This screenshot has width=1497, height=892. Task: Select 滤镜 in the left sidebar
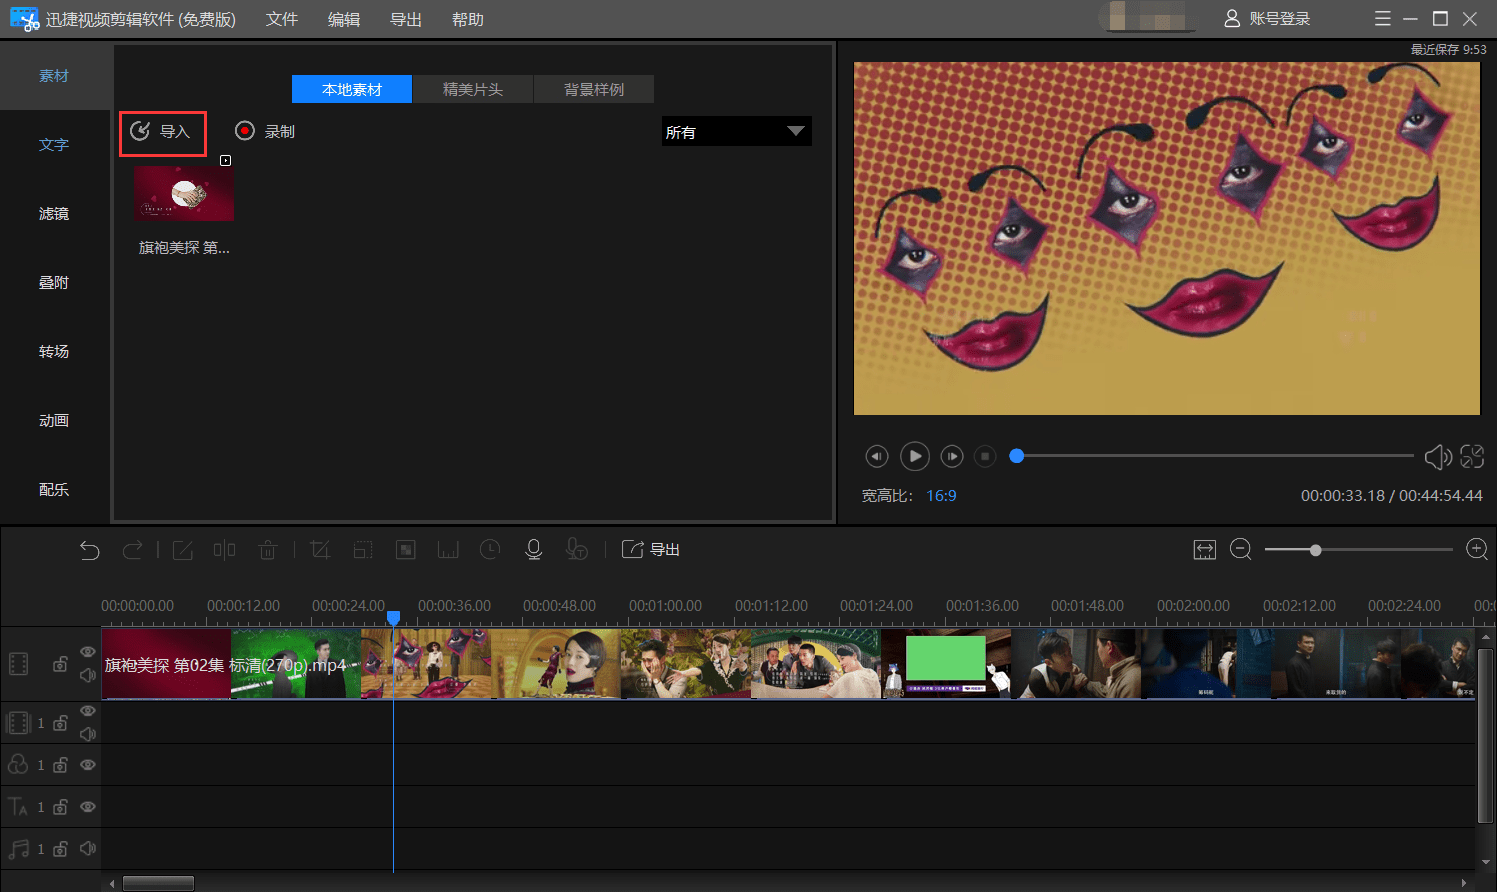(x=54, y=214)
